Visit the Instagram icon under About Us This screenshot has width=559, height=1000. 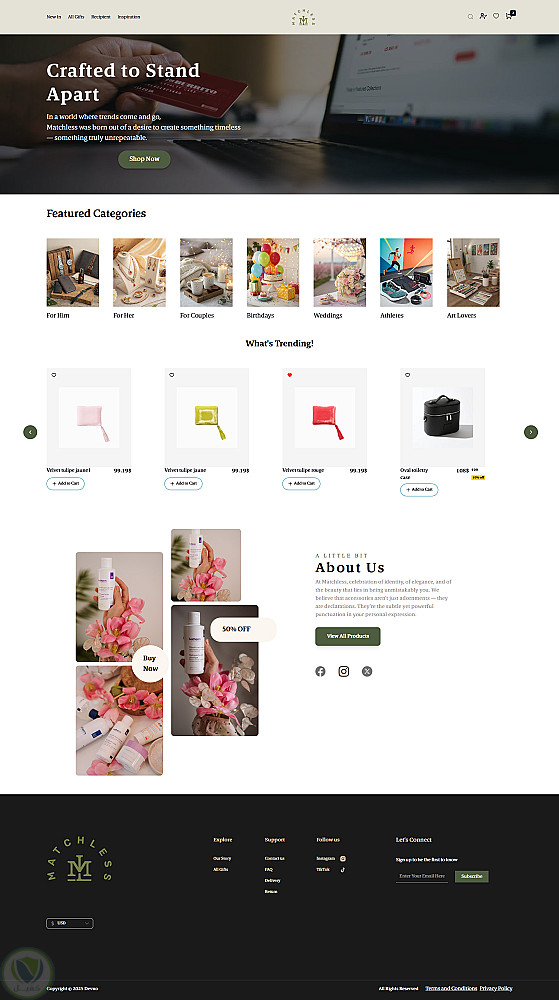pos(344,671)
